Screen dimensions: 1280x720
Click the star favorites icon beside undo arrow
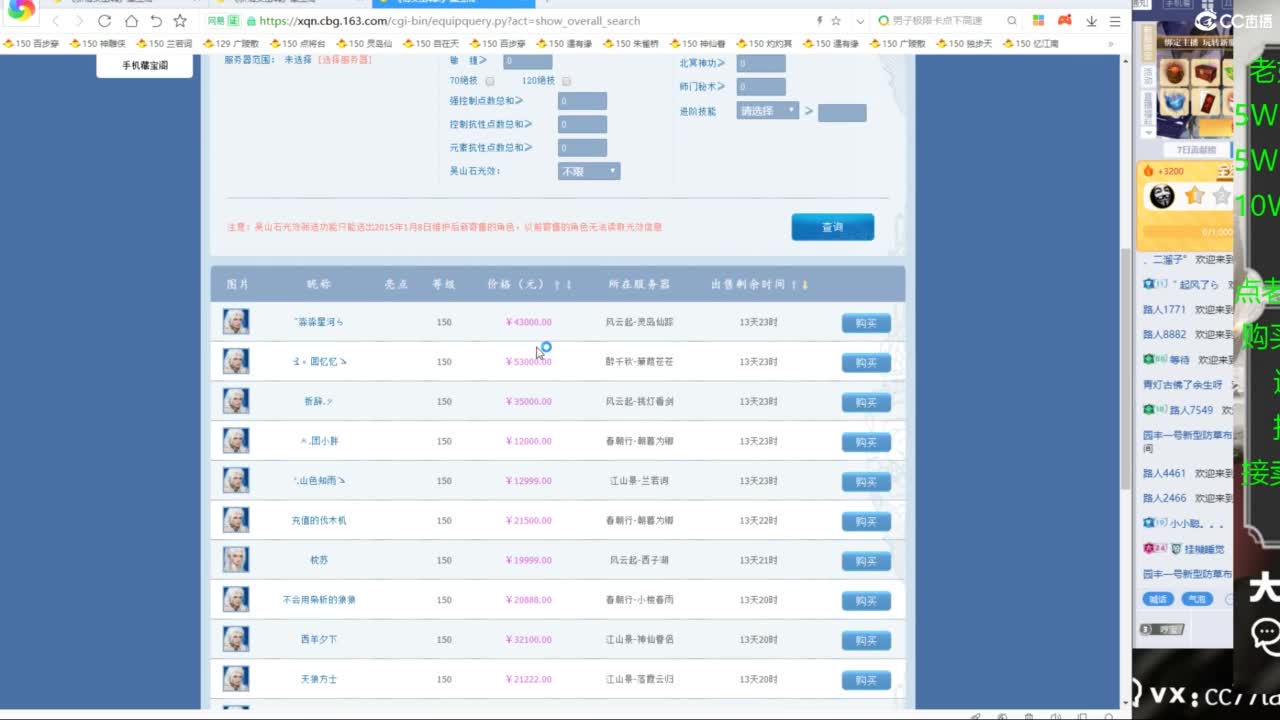tap(180, 21)
